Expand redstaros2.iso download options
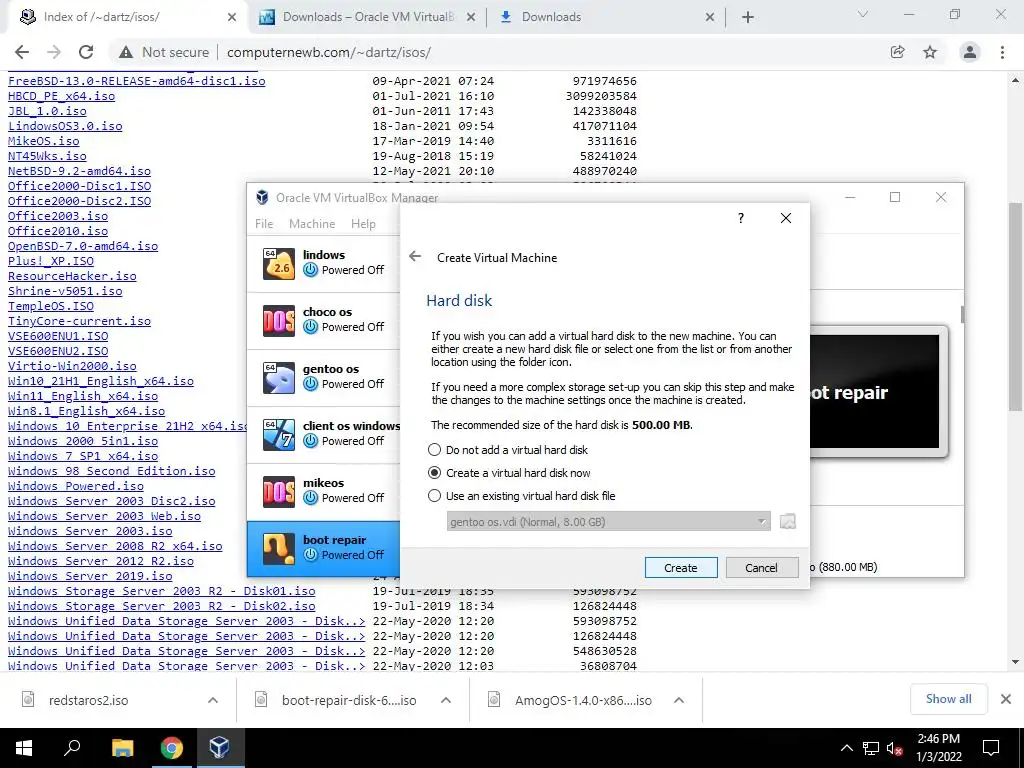1024x768 pixels. coord(213,700)
